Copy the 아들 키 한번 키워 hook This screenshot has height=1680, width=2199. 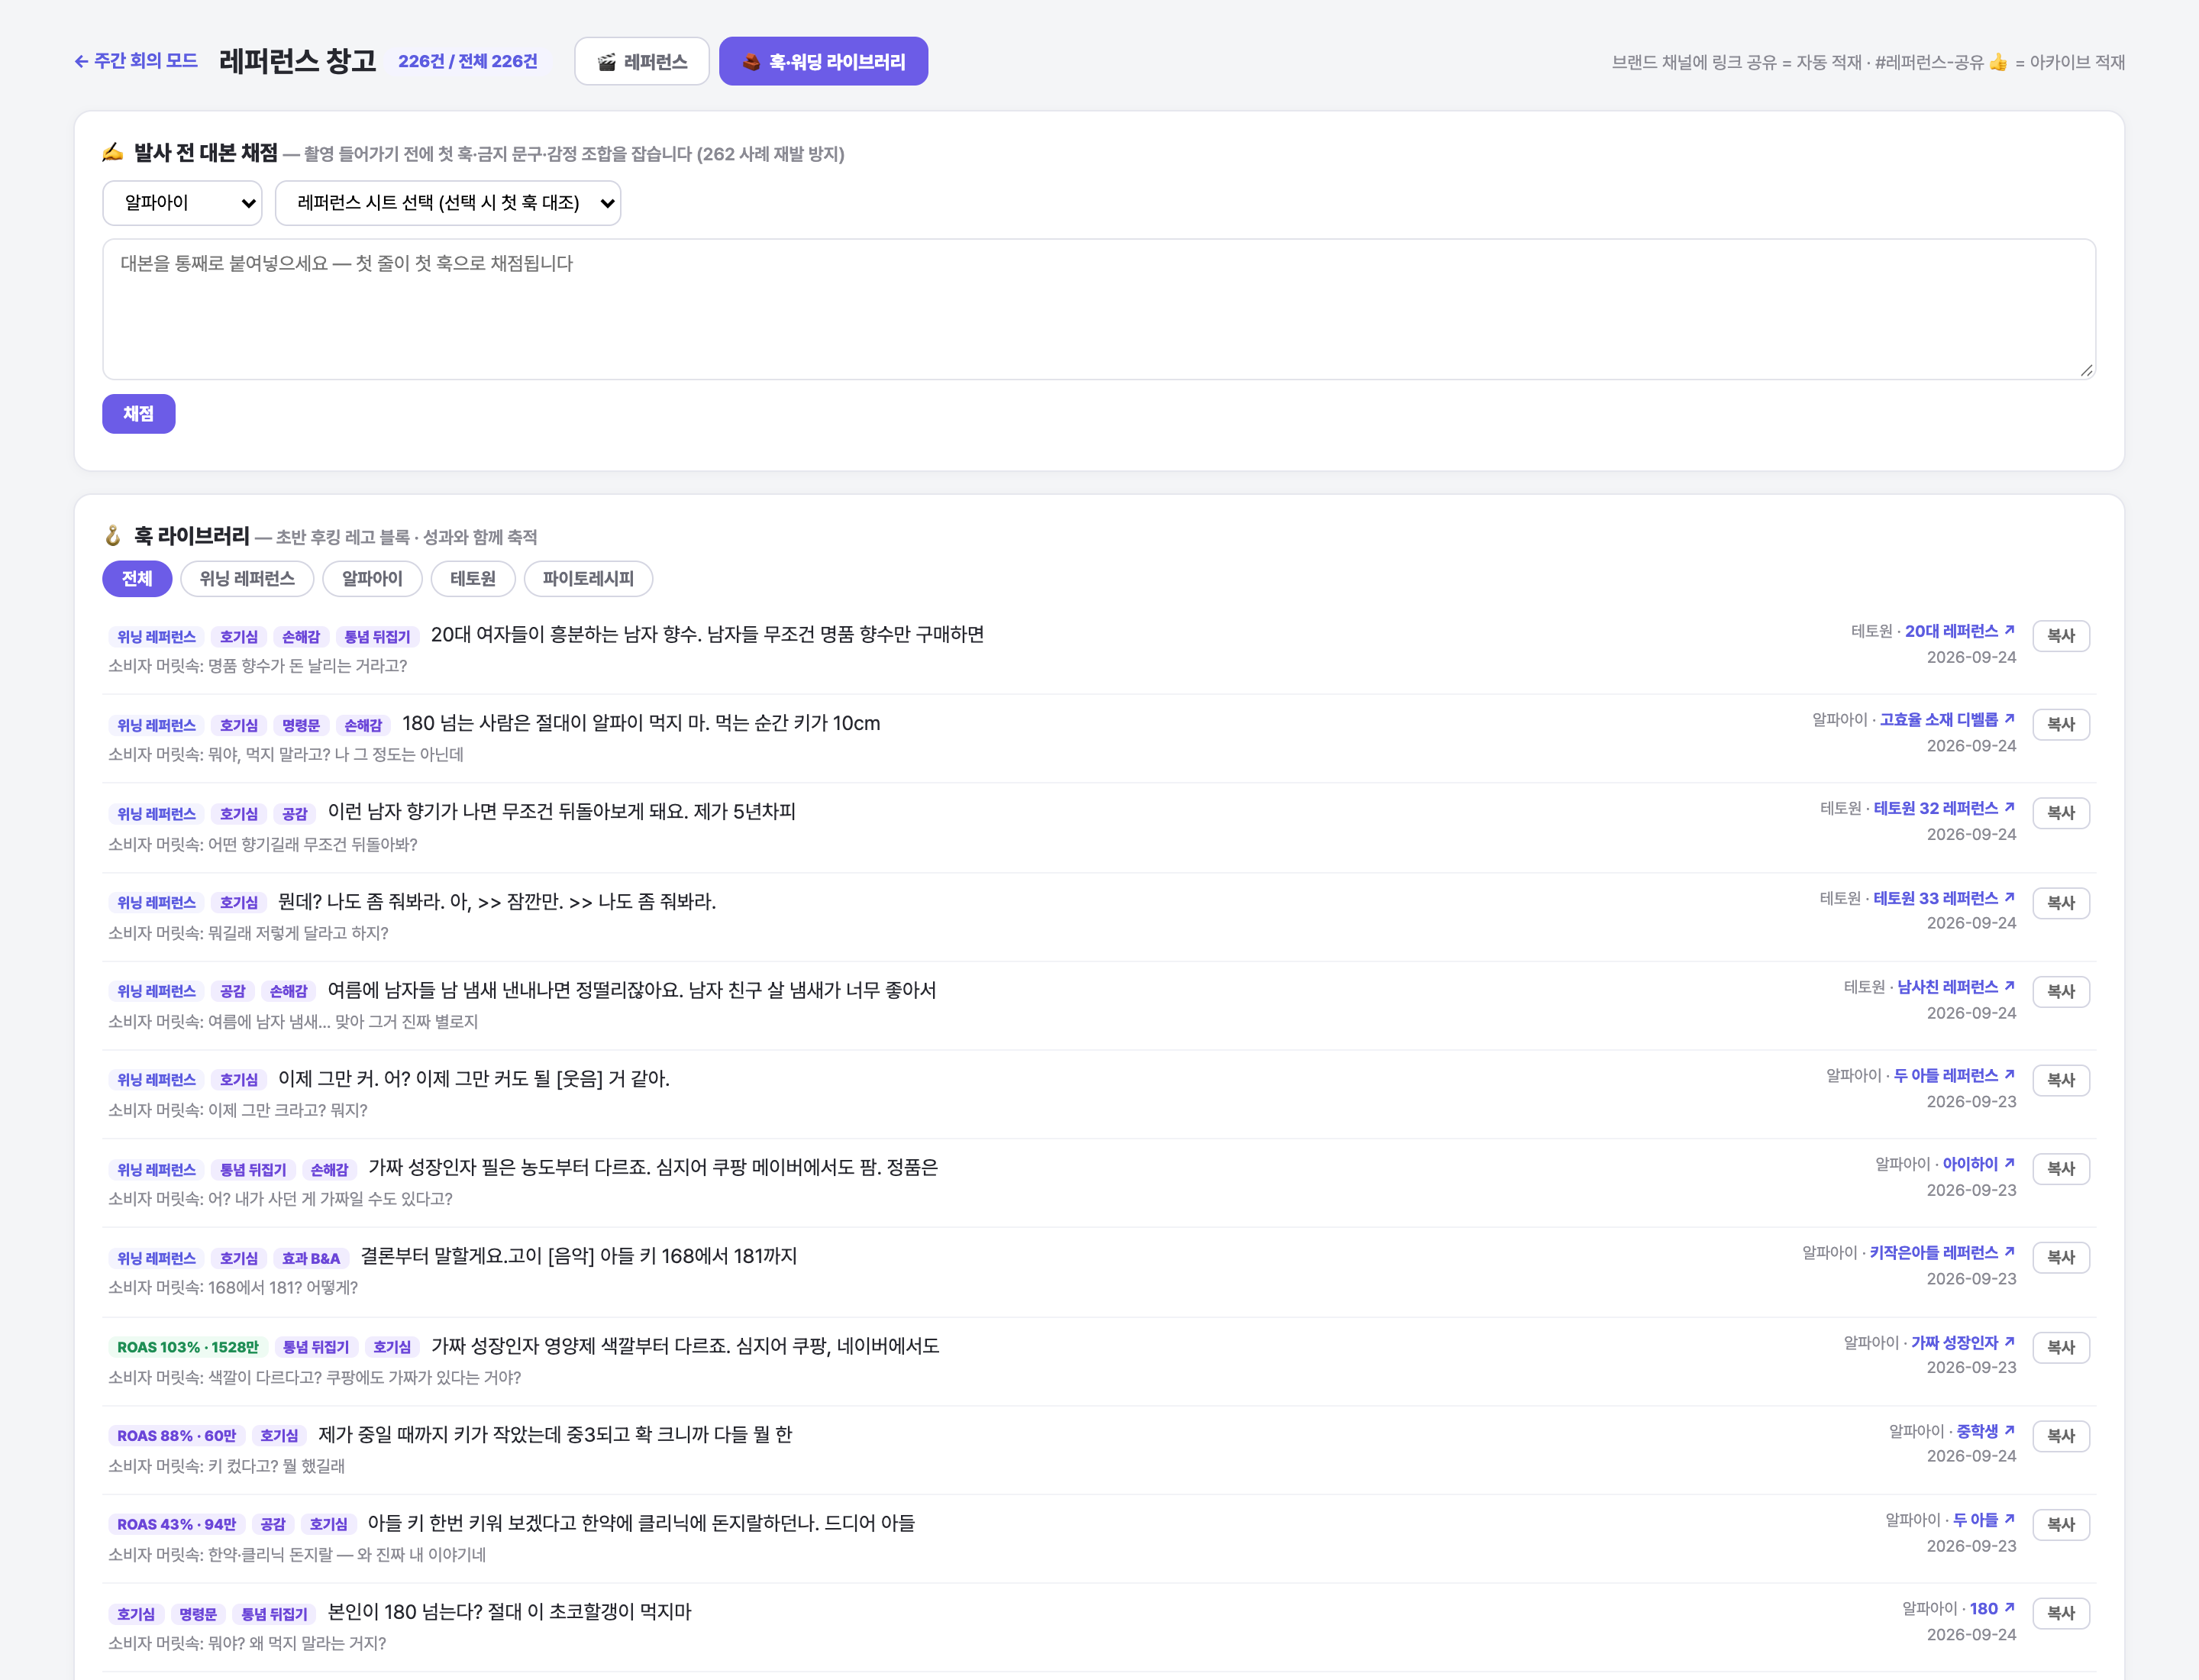2061,1525
